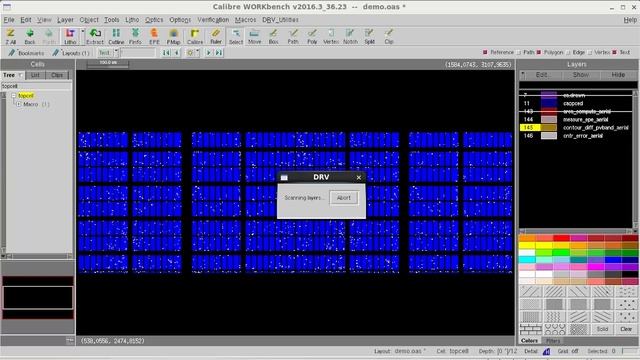Select the Split tool

click(x=369, y=36)
